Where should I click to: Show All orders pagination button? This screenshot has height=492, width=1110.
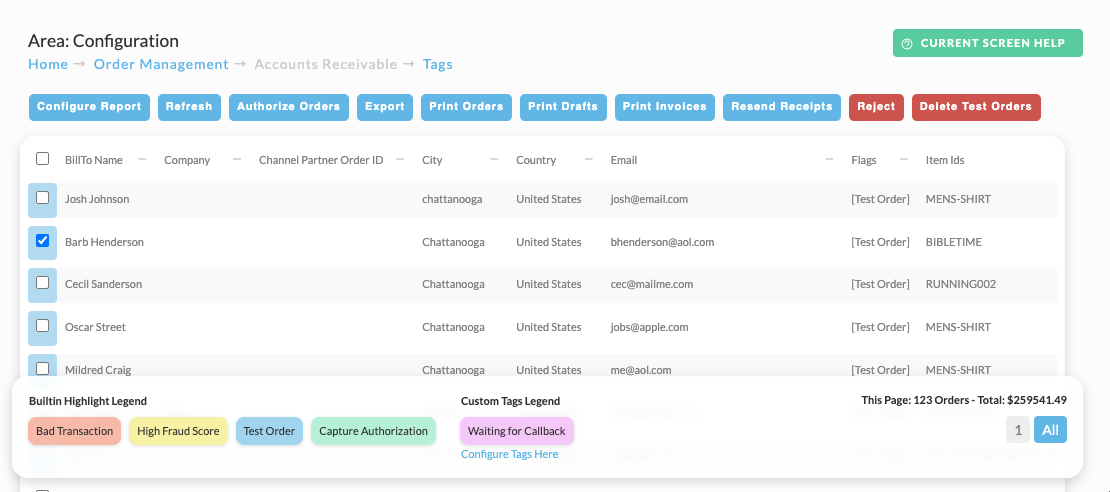click(x=1051, y=430)
